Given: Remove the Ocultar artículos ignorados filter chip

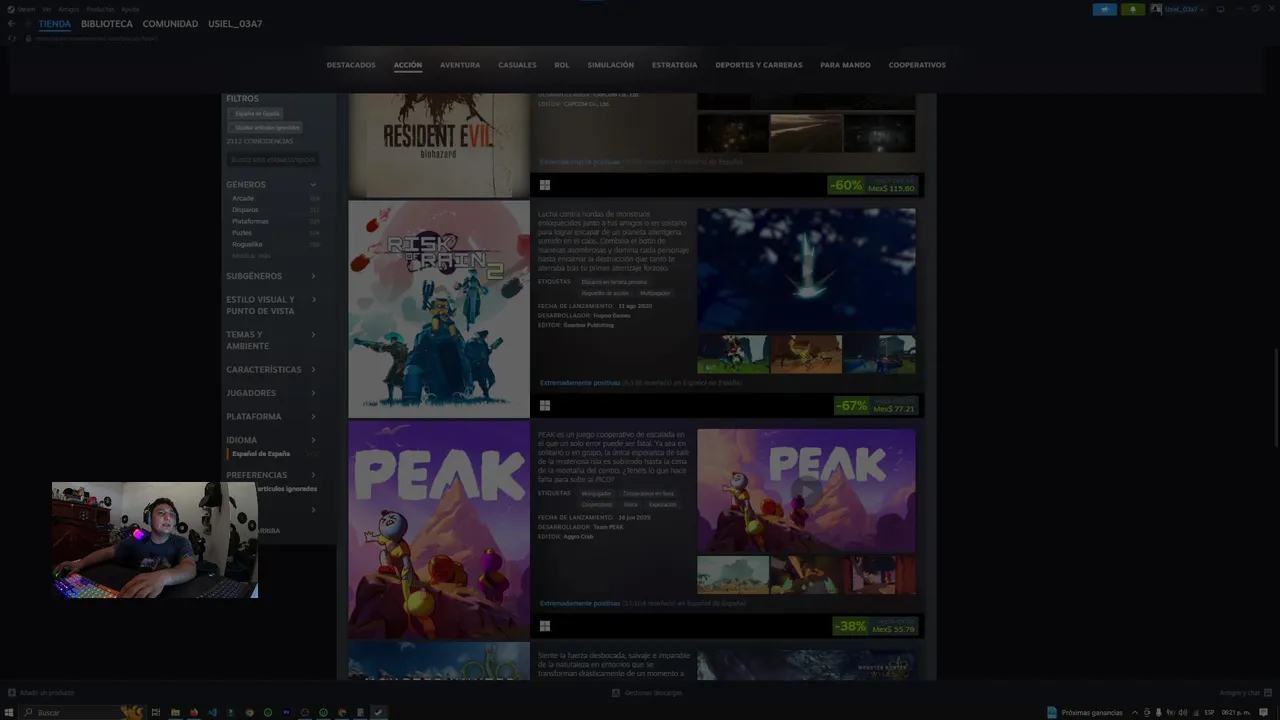Looking at the screenshot, I should (267, 128).
